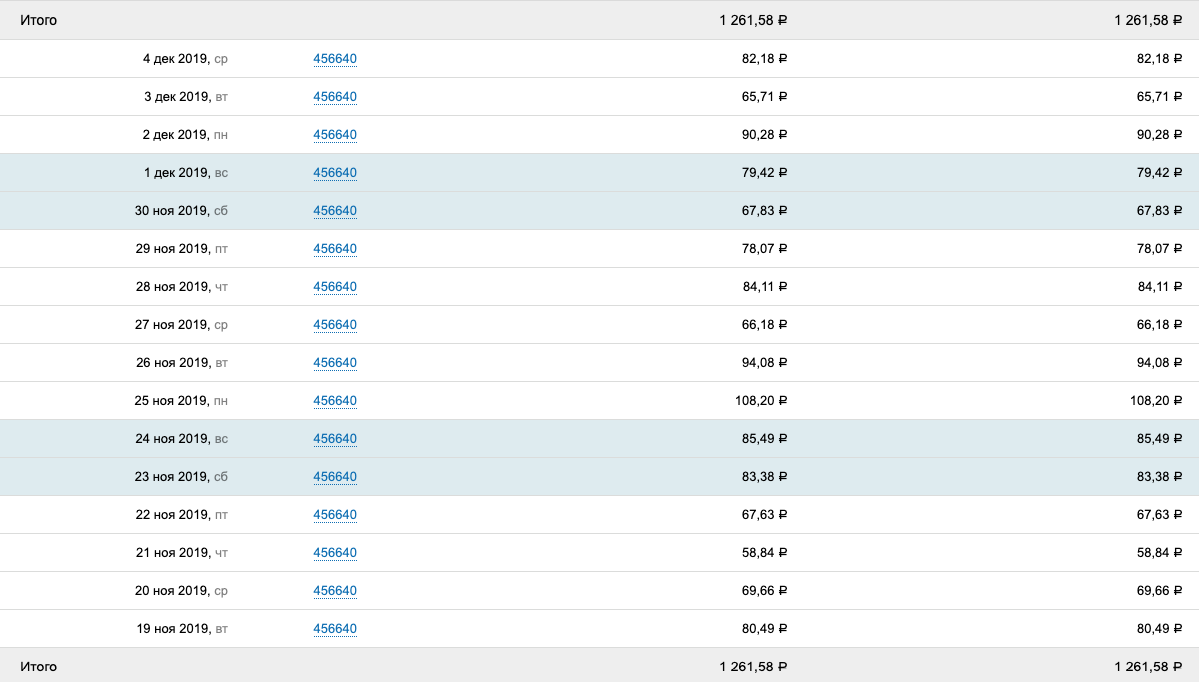Open link 456640 for 1 дек 2019

click(335, 173)
